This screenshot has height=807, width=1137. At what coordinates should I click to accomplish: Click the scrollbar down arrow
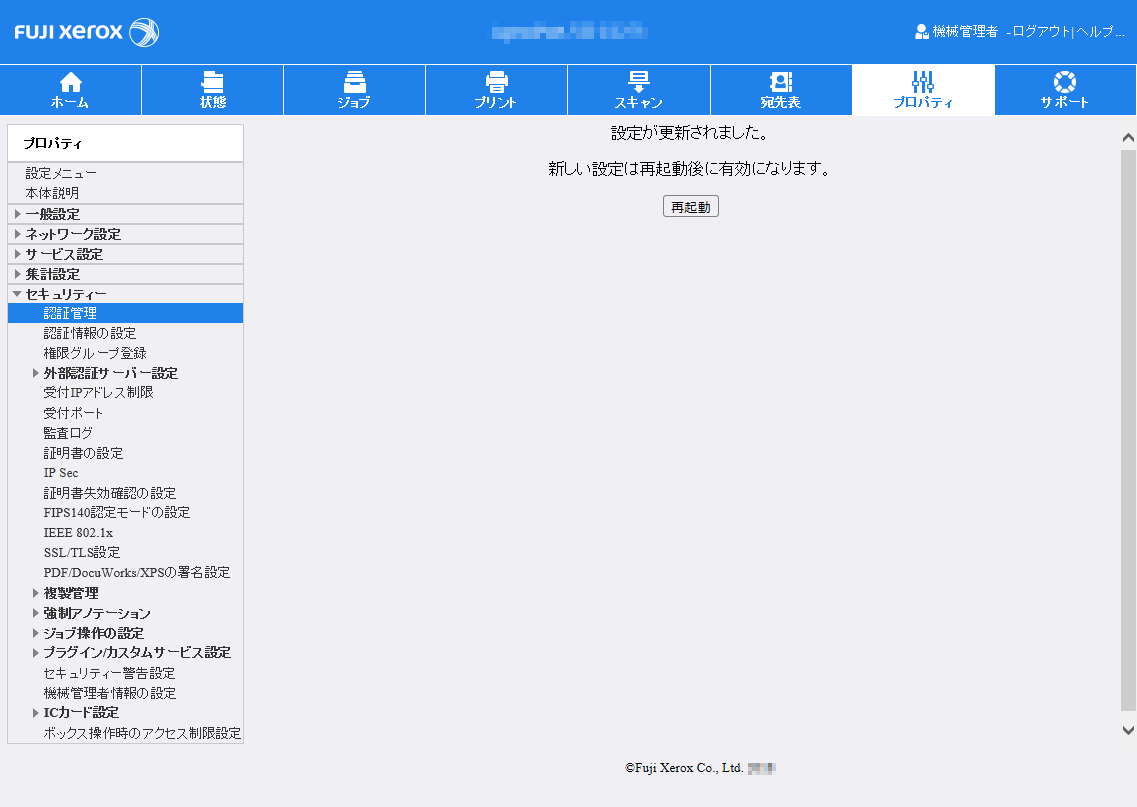click(1128, 730)
